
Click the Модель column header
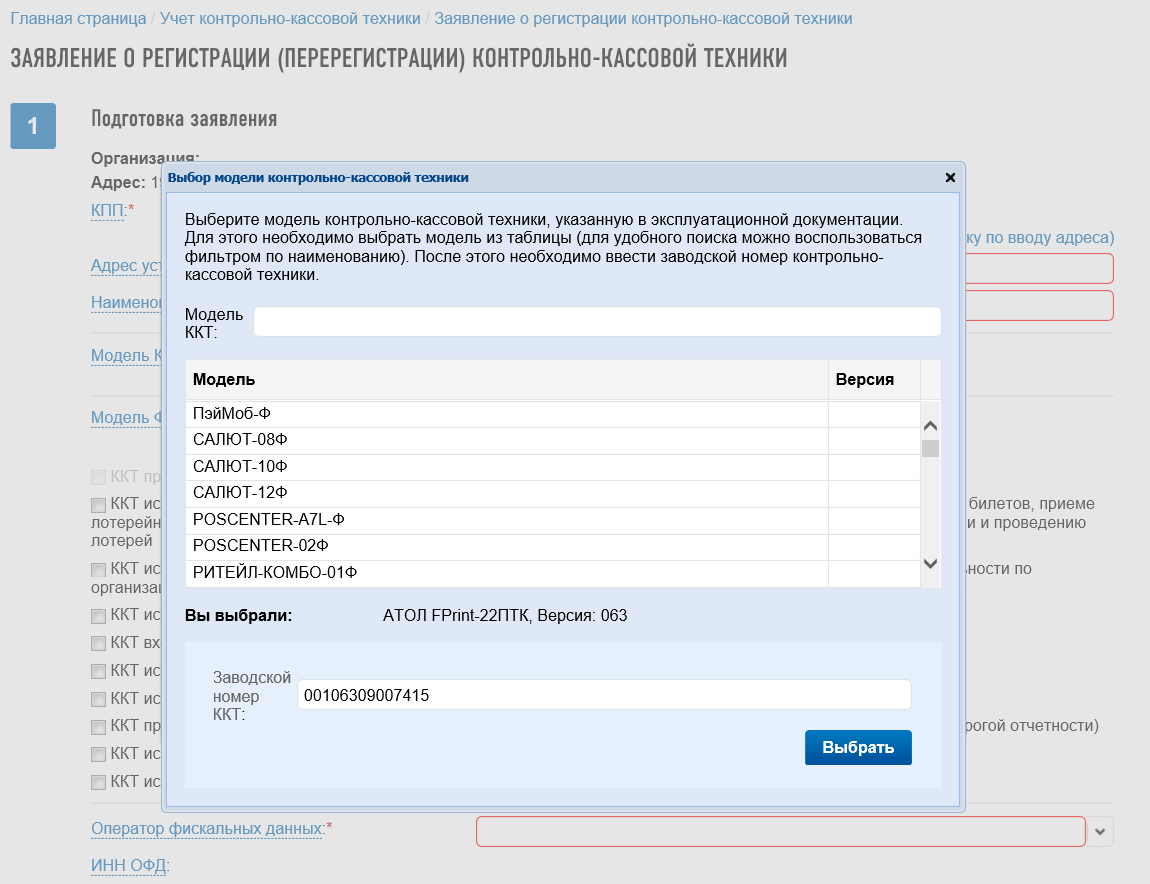point(507,379)
